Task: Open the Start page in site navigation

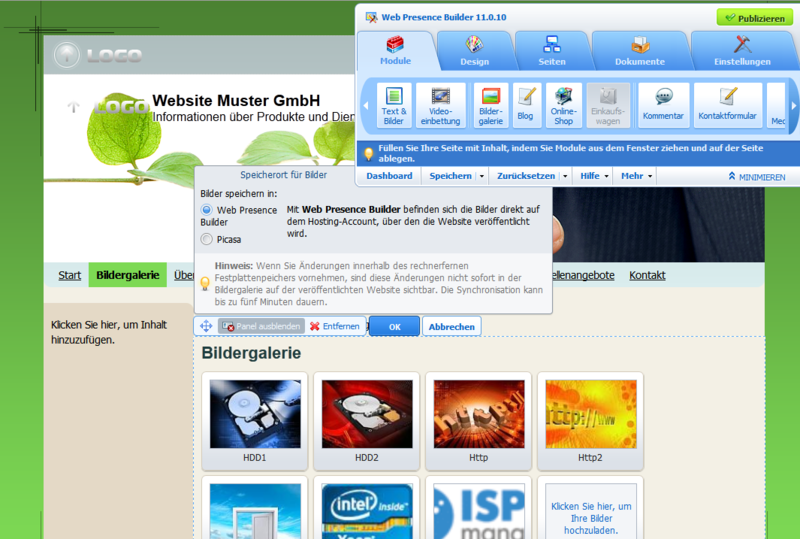Action: pos(69,275)
